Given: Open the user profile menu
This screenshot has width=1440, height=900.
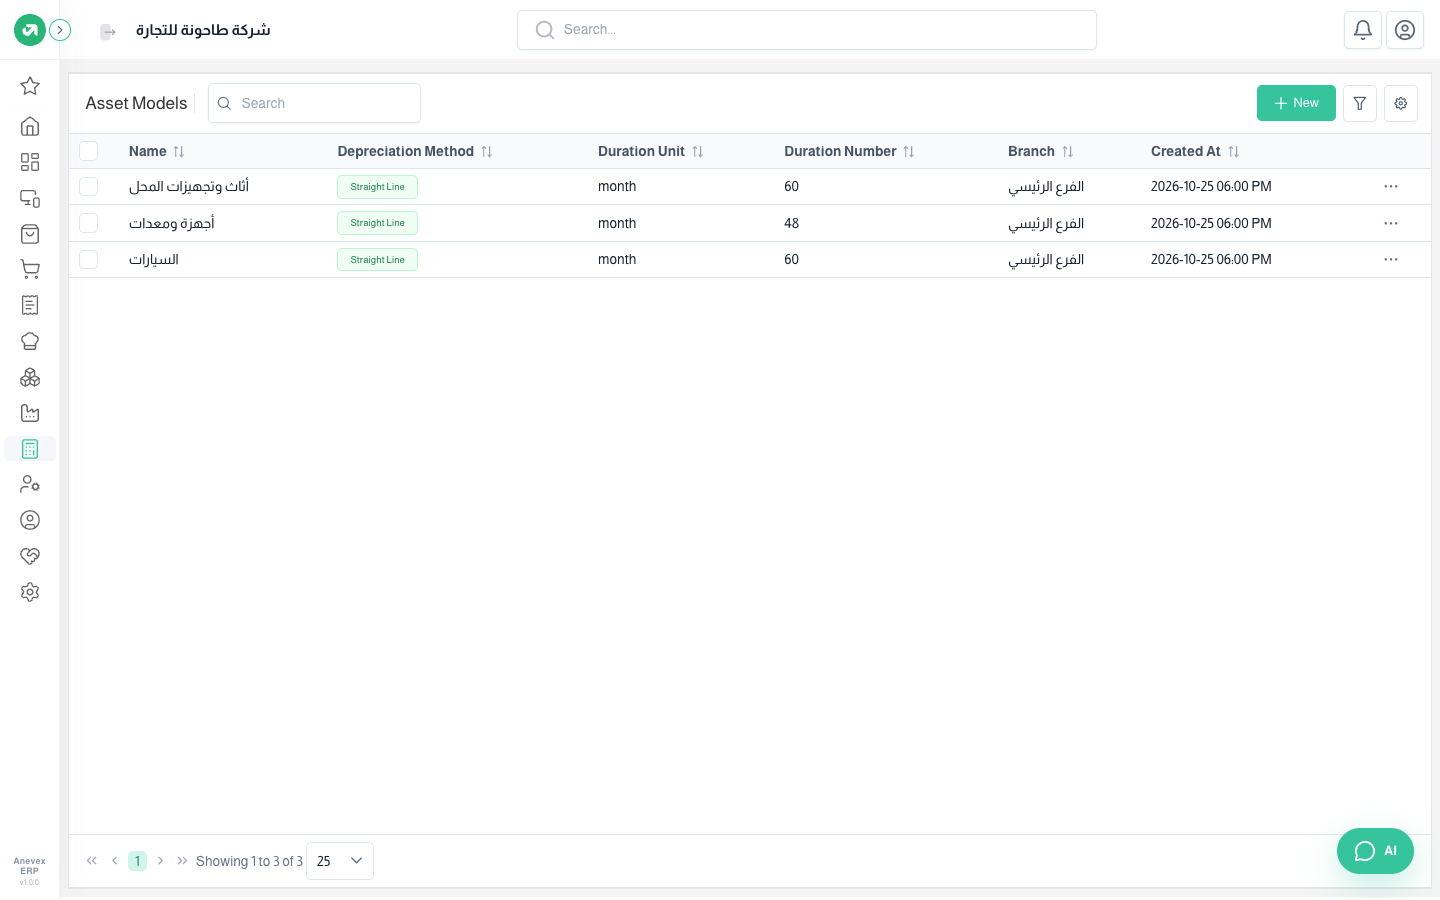Looking at the screenshot, I should click(x=1405, y=30).
